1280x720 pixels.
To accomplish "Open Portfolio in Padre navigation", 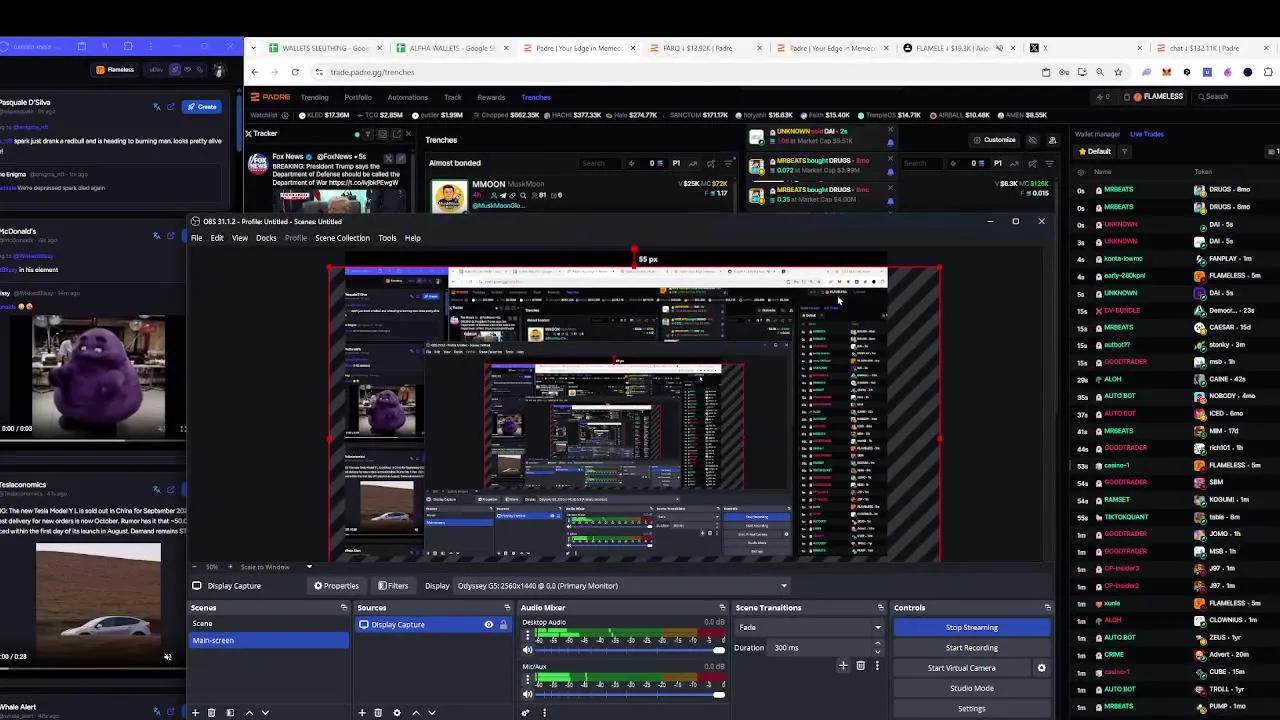I will 358,97.
